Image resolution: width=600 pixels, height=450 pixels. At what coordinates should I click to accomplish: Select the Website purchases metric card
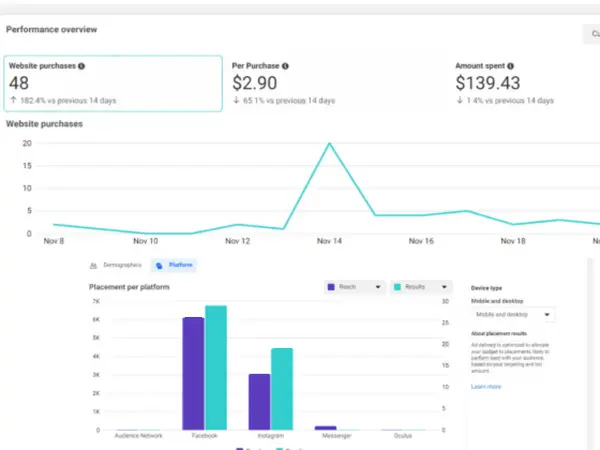pyautogui.click(x=113, y=83)
